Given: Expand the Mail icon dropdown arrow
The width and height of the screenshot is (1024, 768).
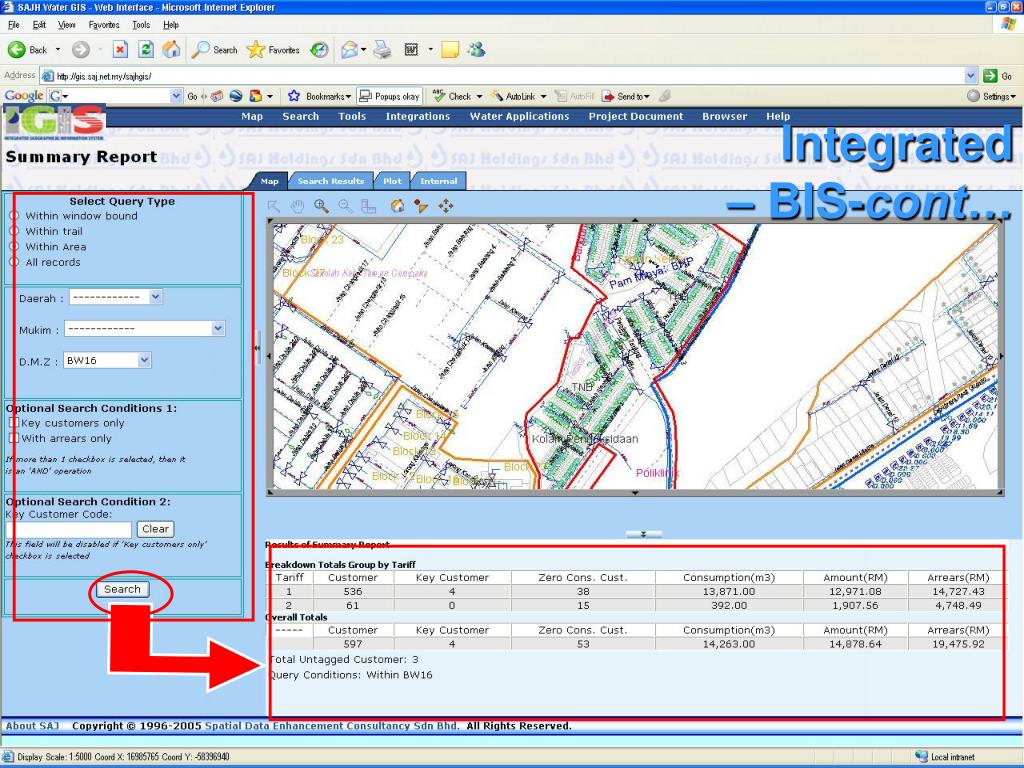Looking at the screenshot, I should click(x=364, y=50).
